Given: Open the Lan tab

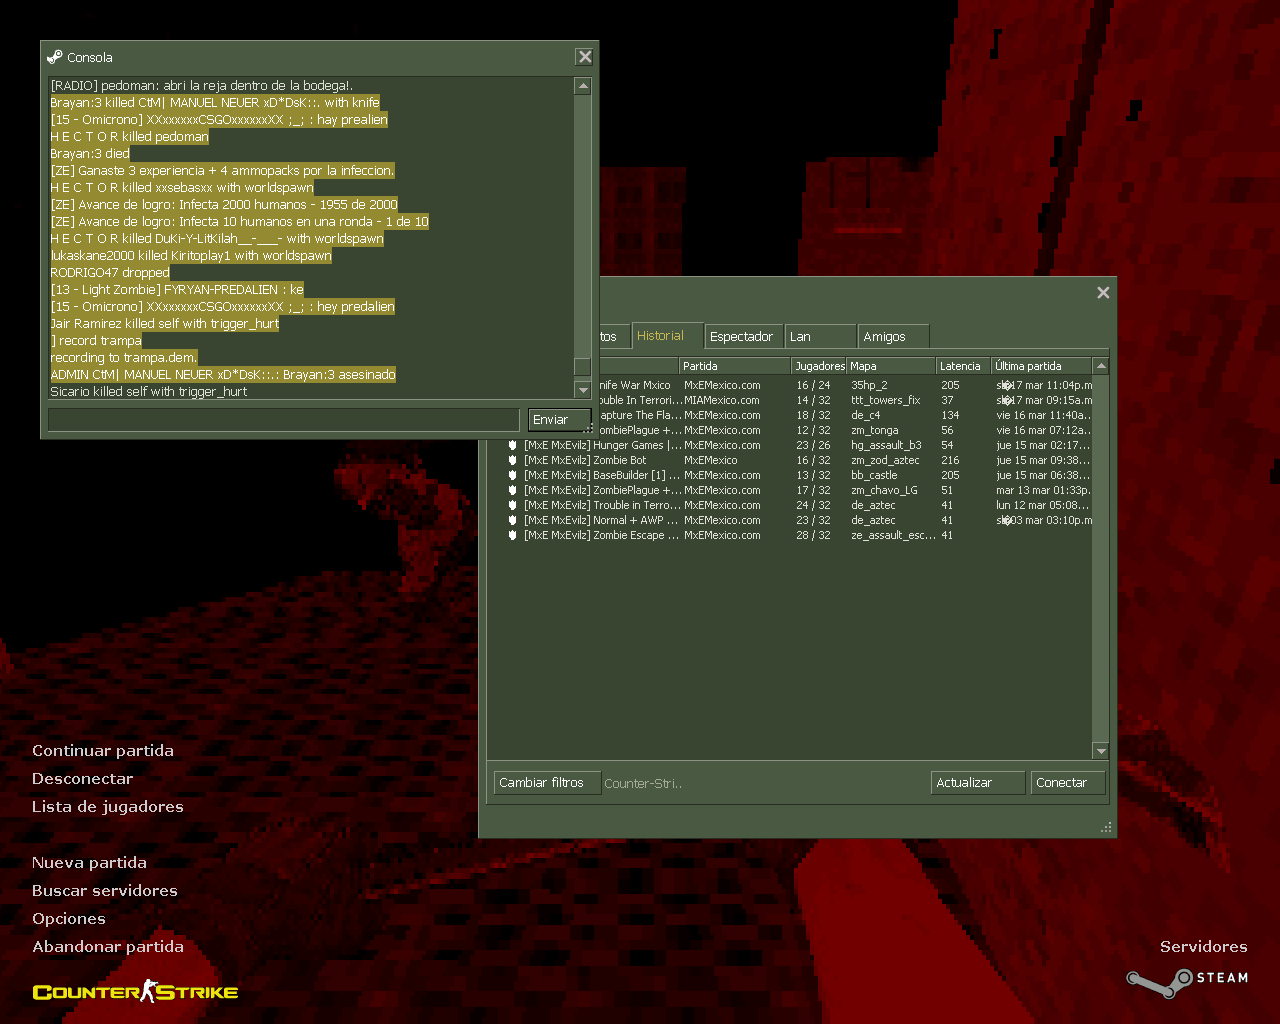Looking at the screenshot, I should click(820, 336).
